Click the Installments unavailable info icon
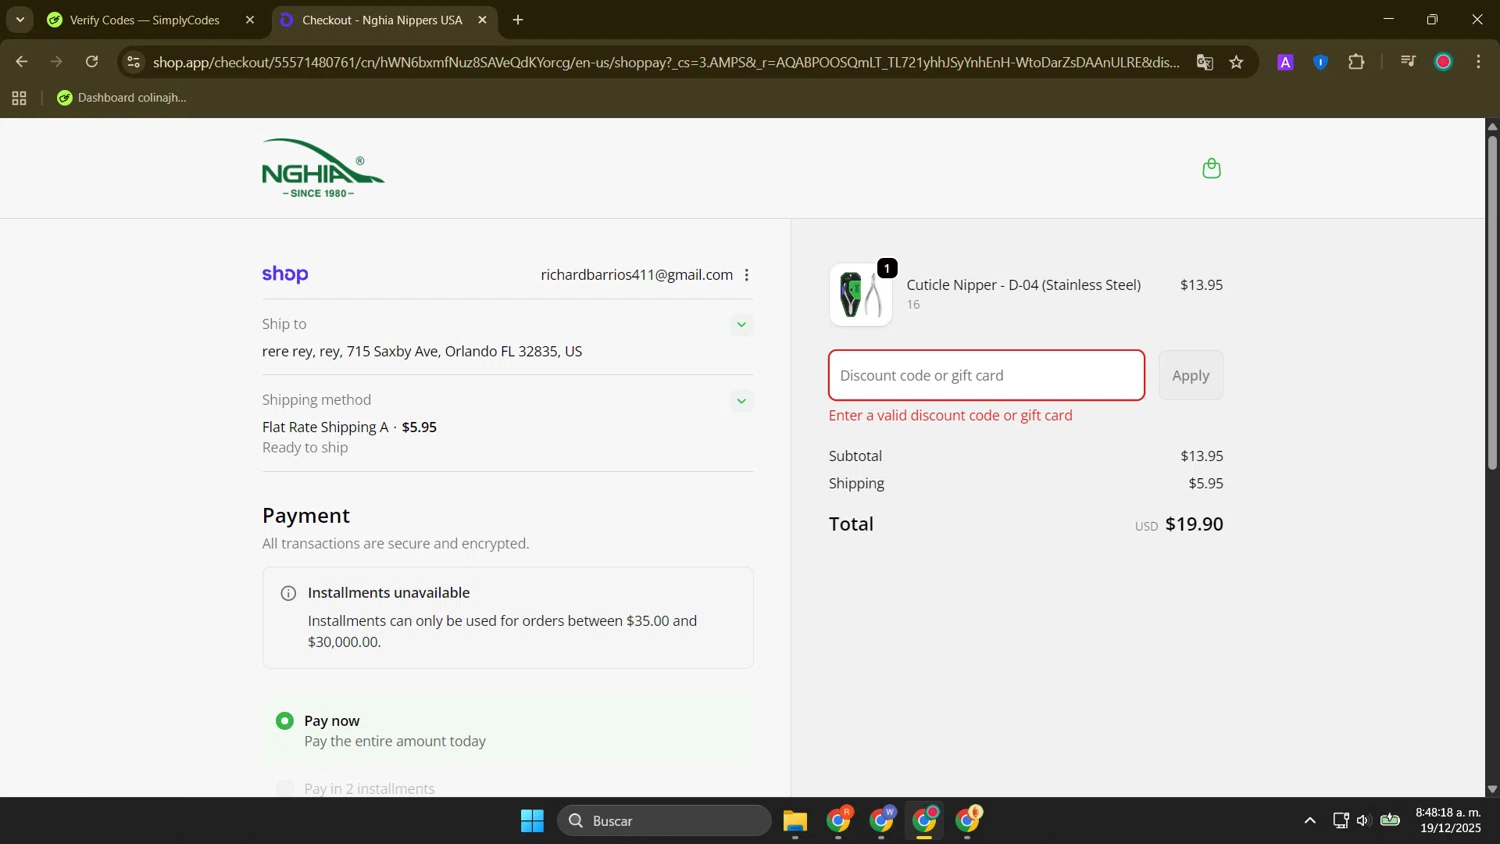The image size is (1500, 844). pyautogui.click(x=288, y=593)
